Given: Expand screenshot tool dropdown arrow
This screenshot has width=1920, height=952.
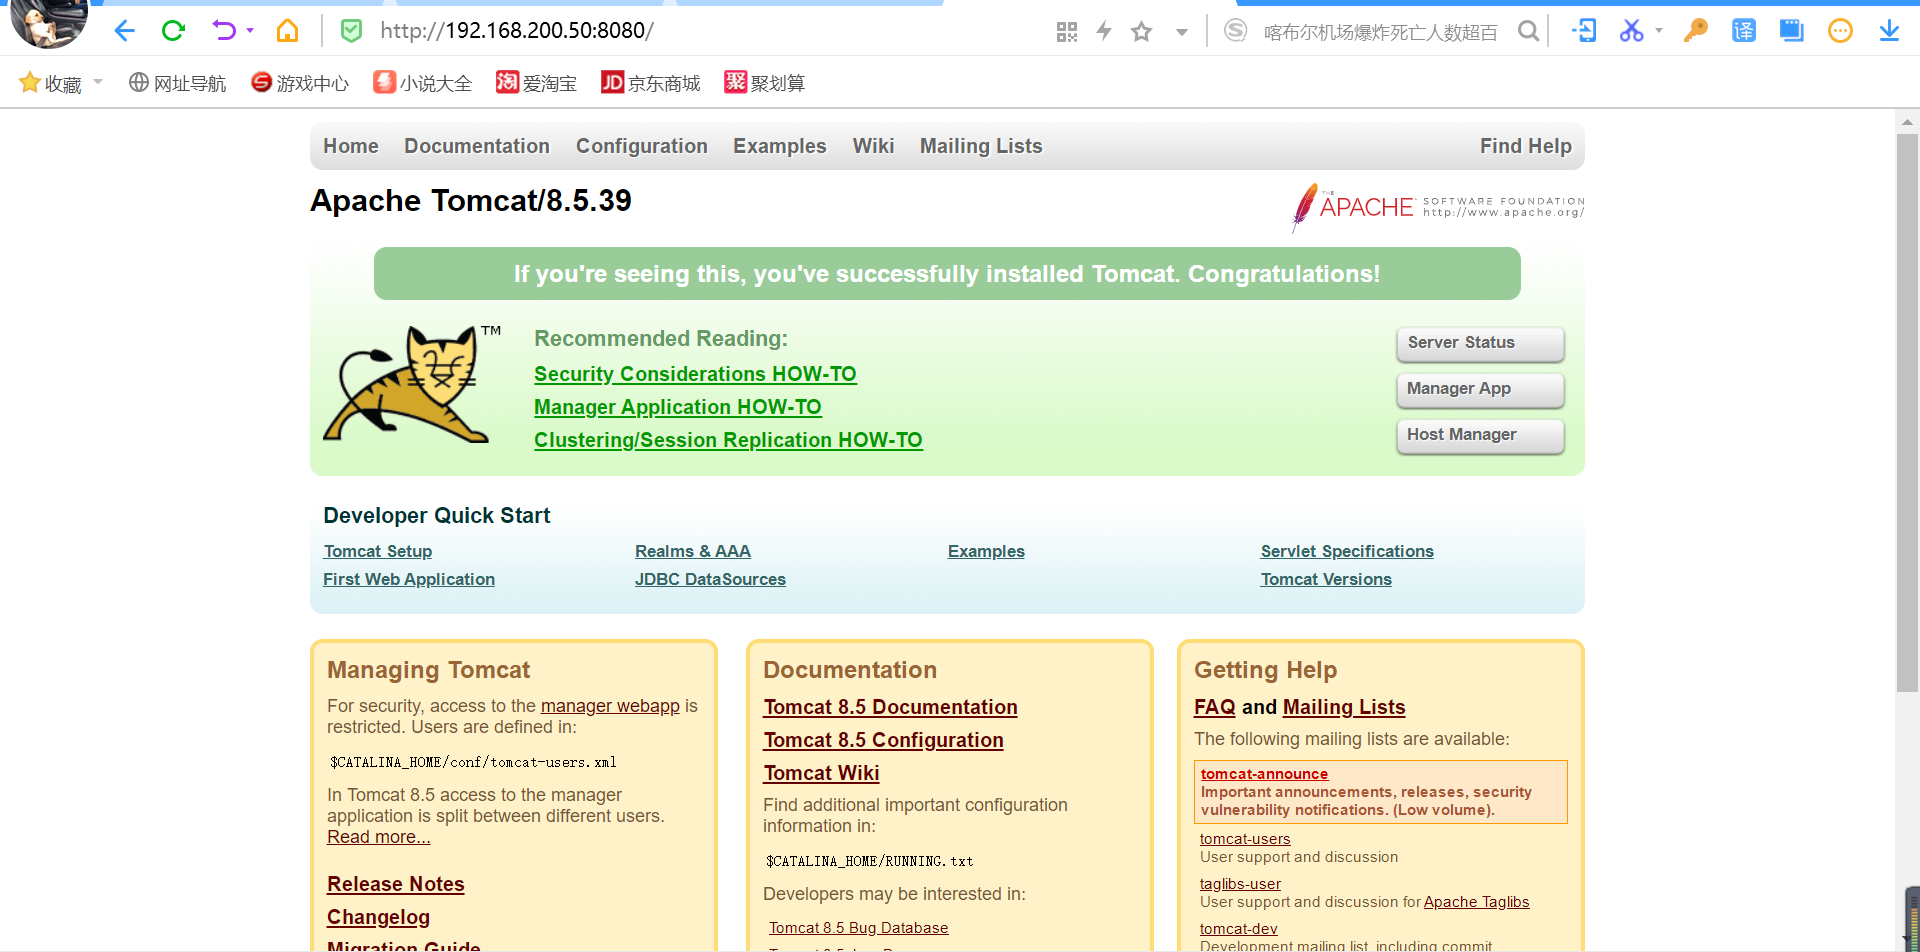Looking at the screenshot, I should pyautogui.click(x=1659, y=31).
